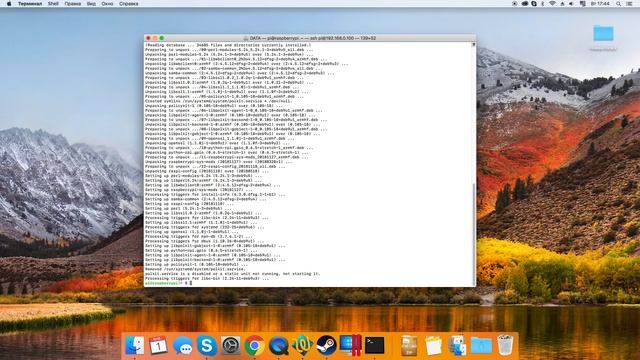Open the Apple menu

[x=9, y=4]
